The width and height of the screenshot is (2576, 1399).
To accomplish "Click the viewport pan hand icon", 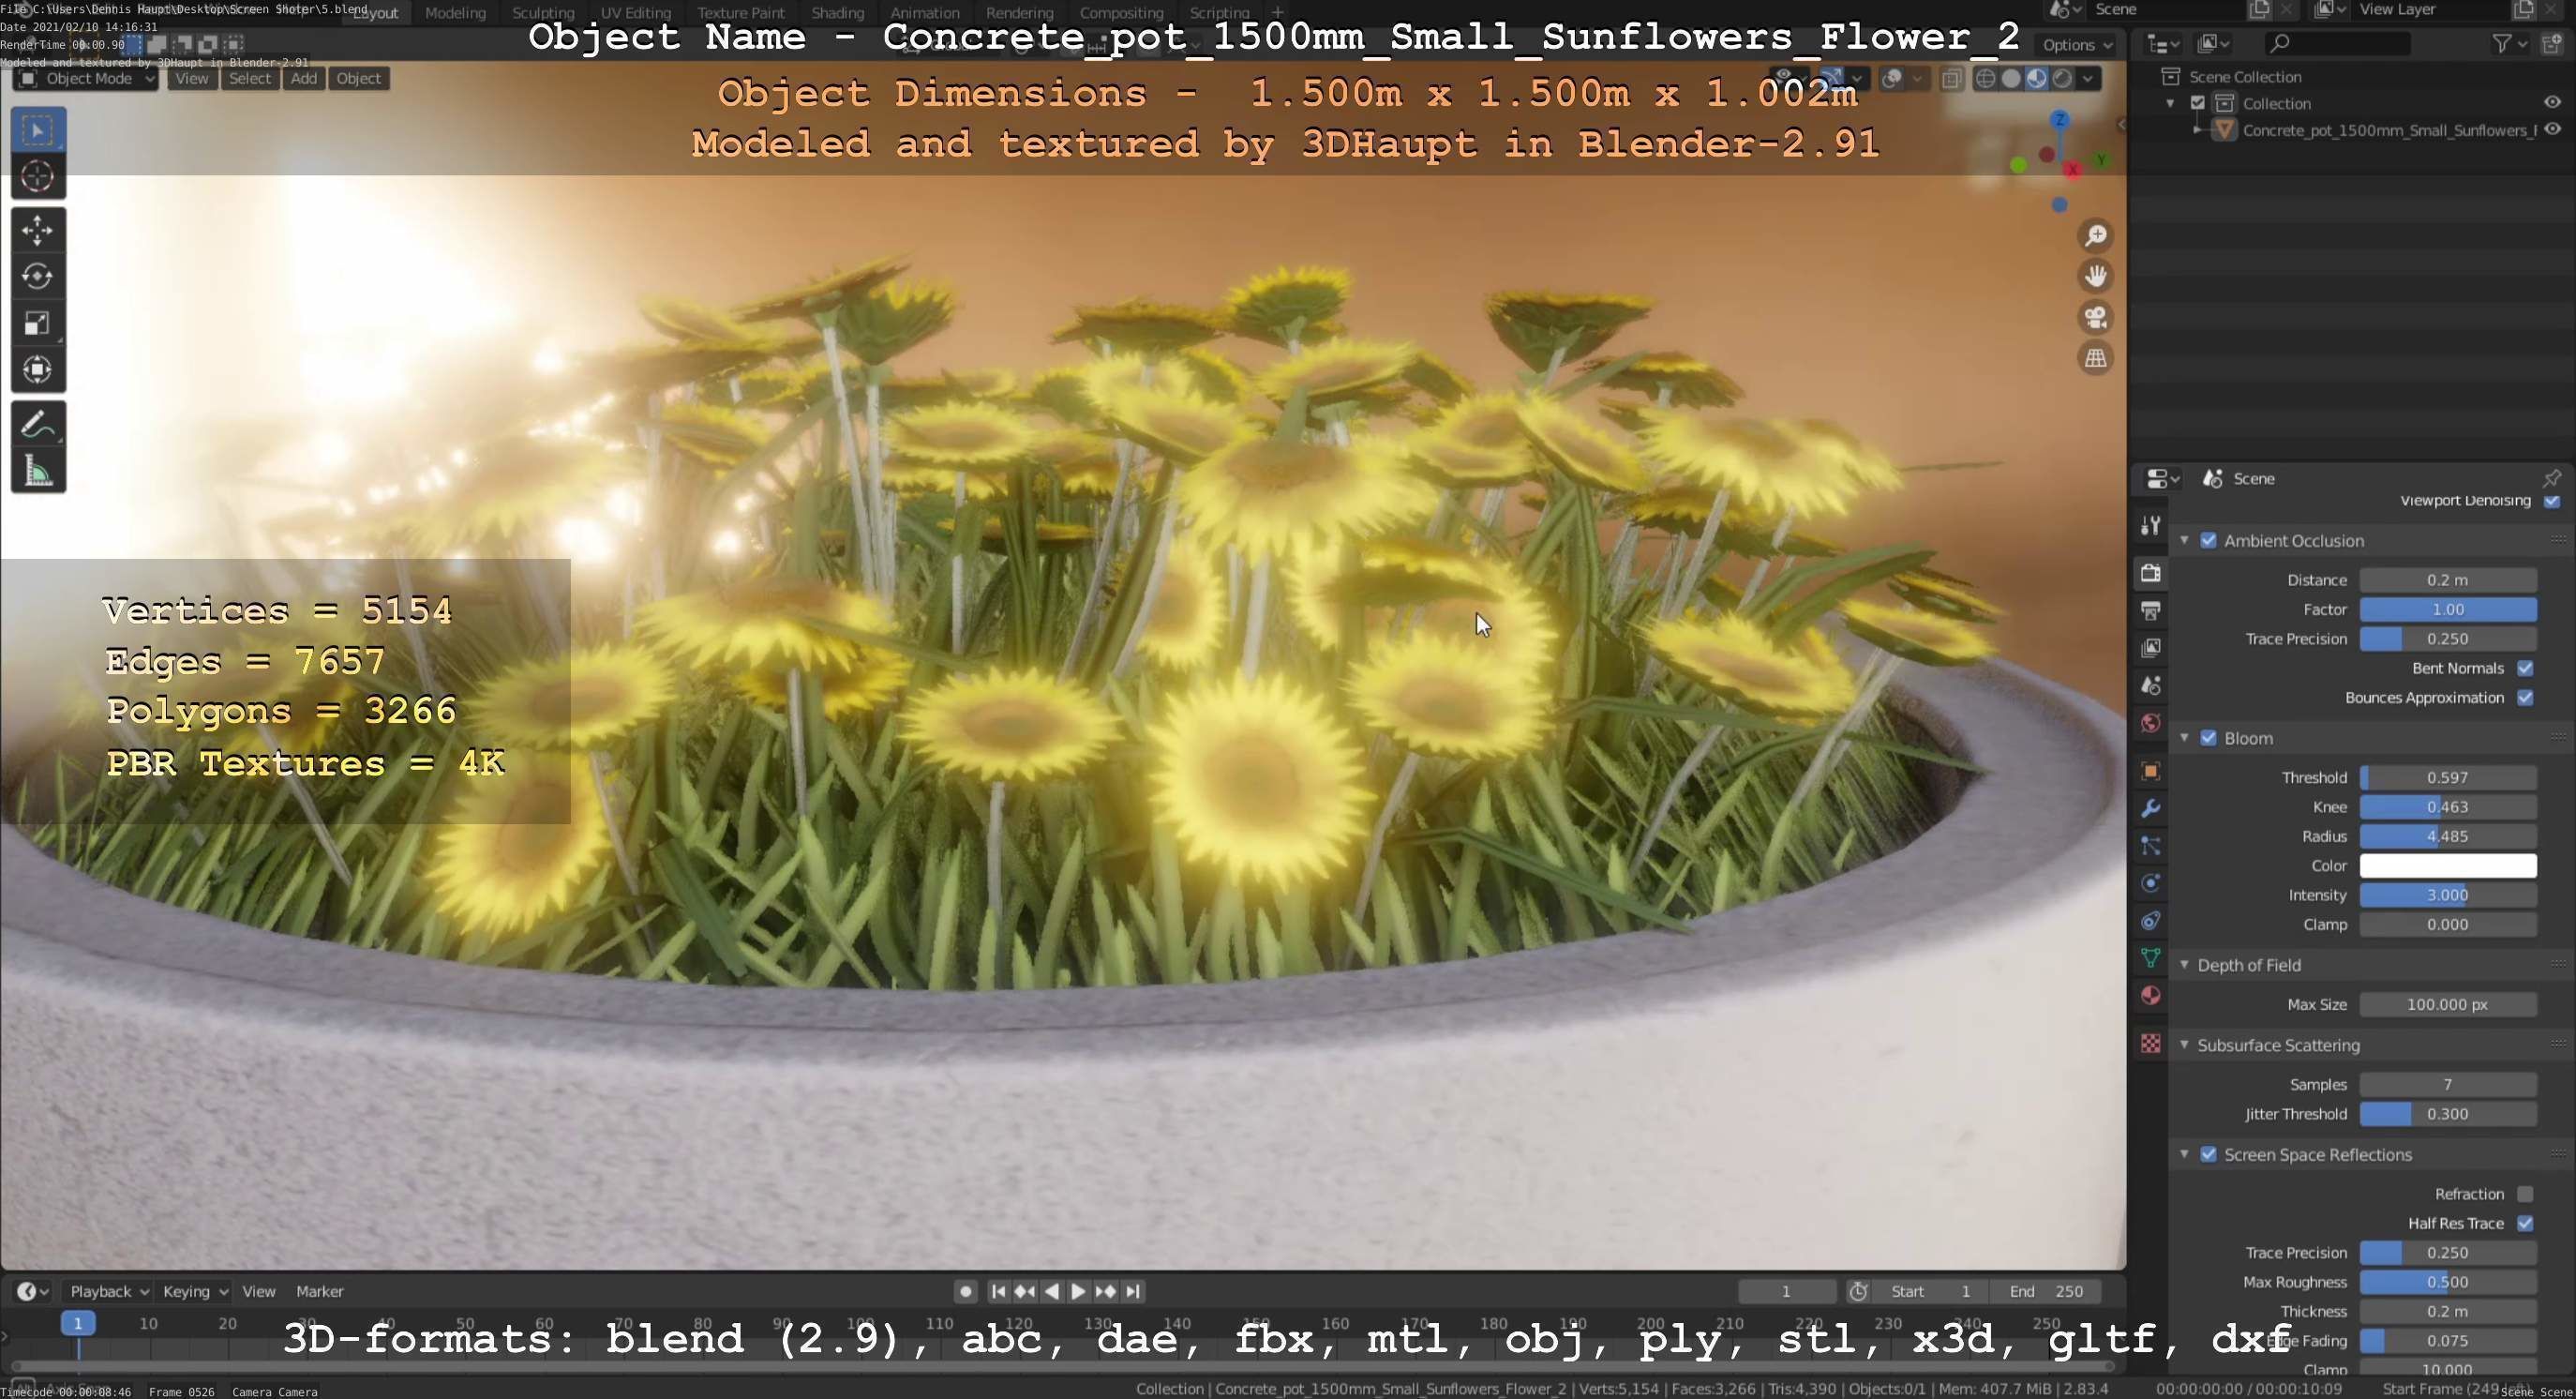I will click(2096, 276).
